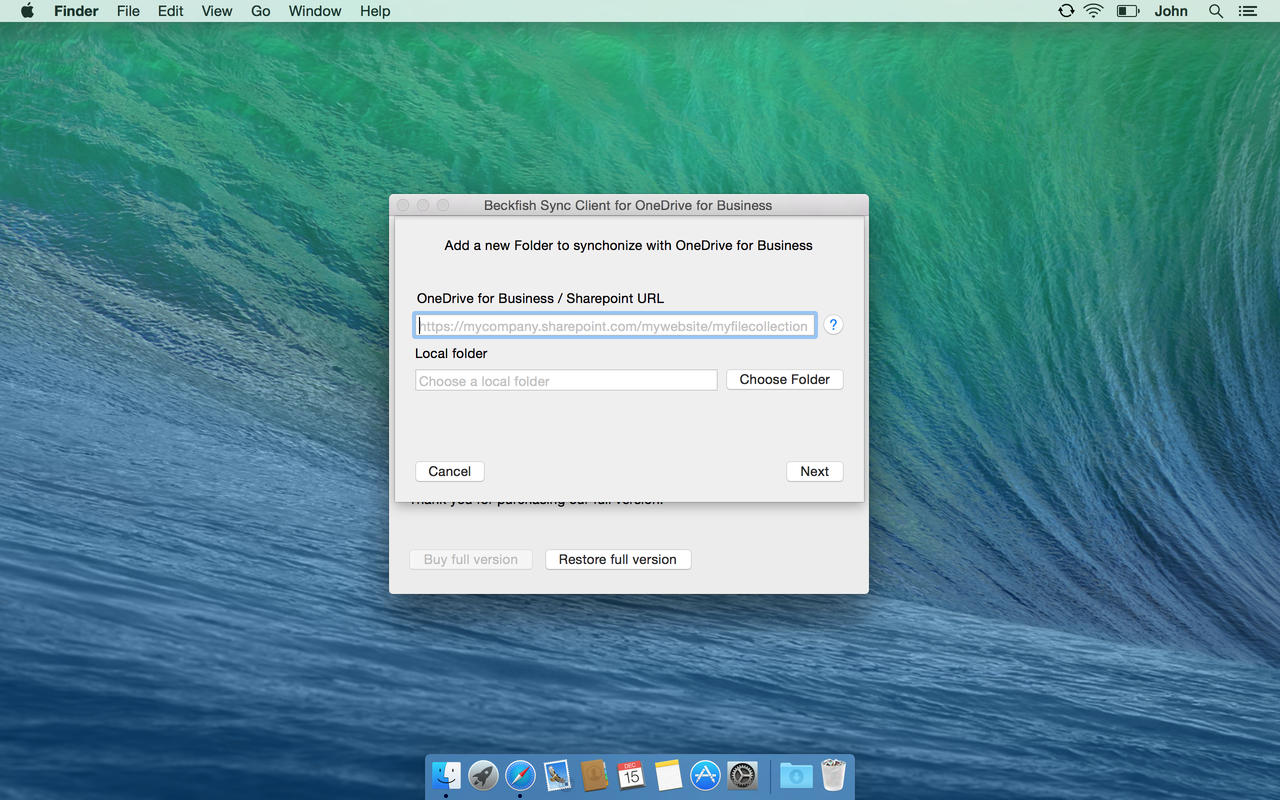Viewport: 1280px width, 800px height.
Task: Click the battery status icon
Action: pos(1128,11)
